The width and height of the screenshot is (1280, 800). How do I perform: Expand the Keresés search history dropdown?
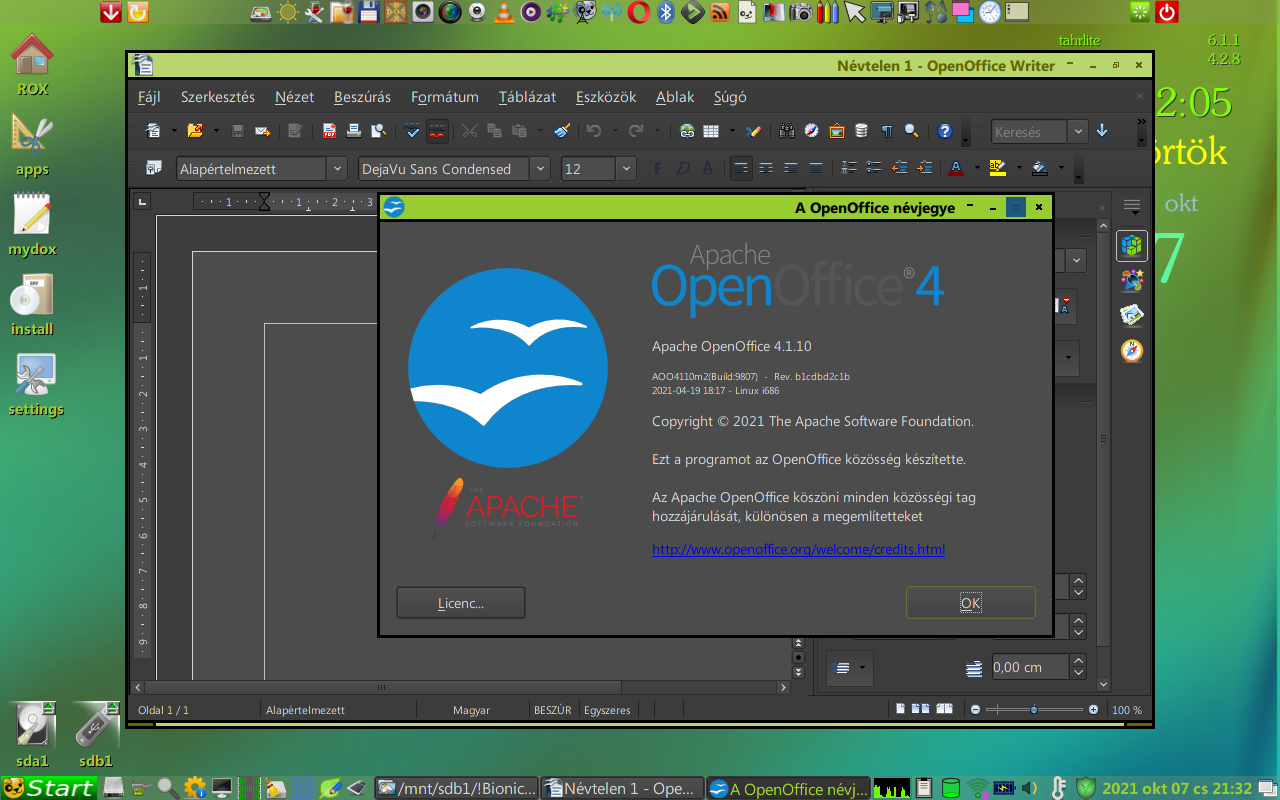point(1078,131)
